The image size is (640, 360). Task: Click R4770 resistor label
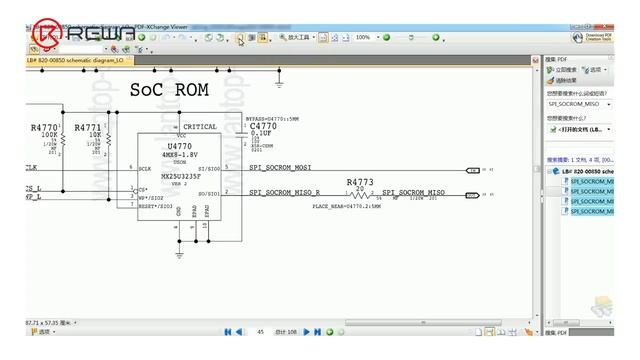[44, 128]
